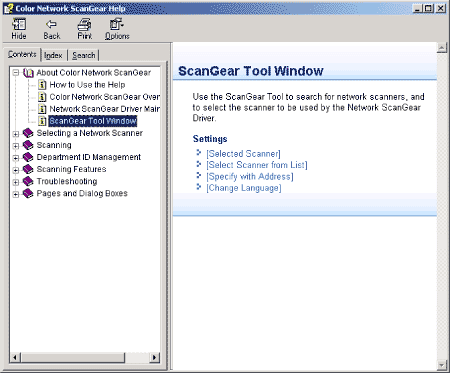Expand the Pages and Dialog Boxes node

(16, 194)
